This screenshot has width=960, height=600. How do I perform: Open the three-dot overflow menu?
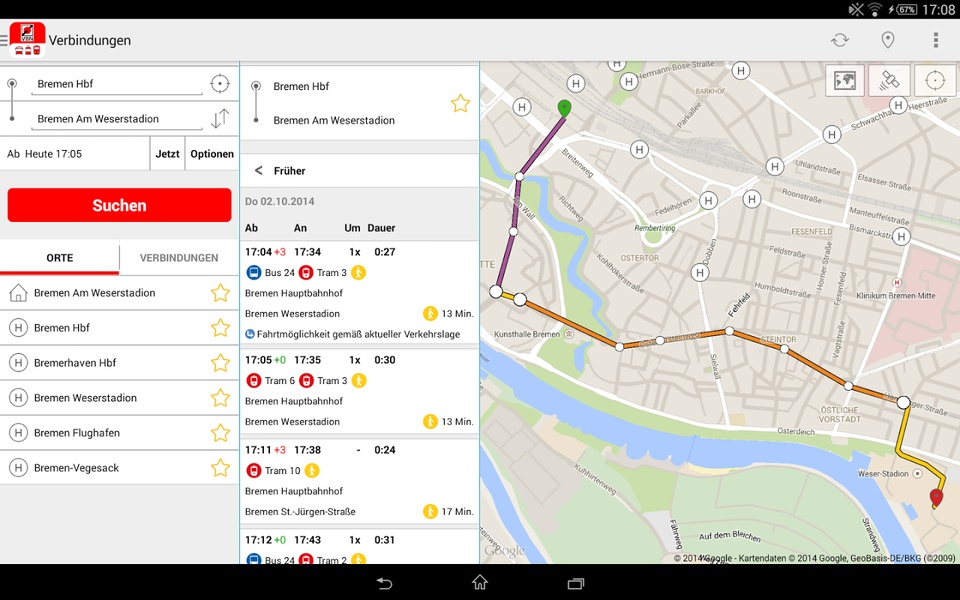click(x=936, y=40)
